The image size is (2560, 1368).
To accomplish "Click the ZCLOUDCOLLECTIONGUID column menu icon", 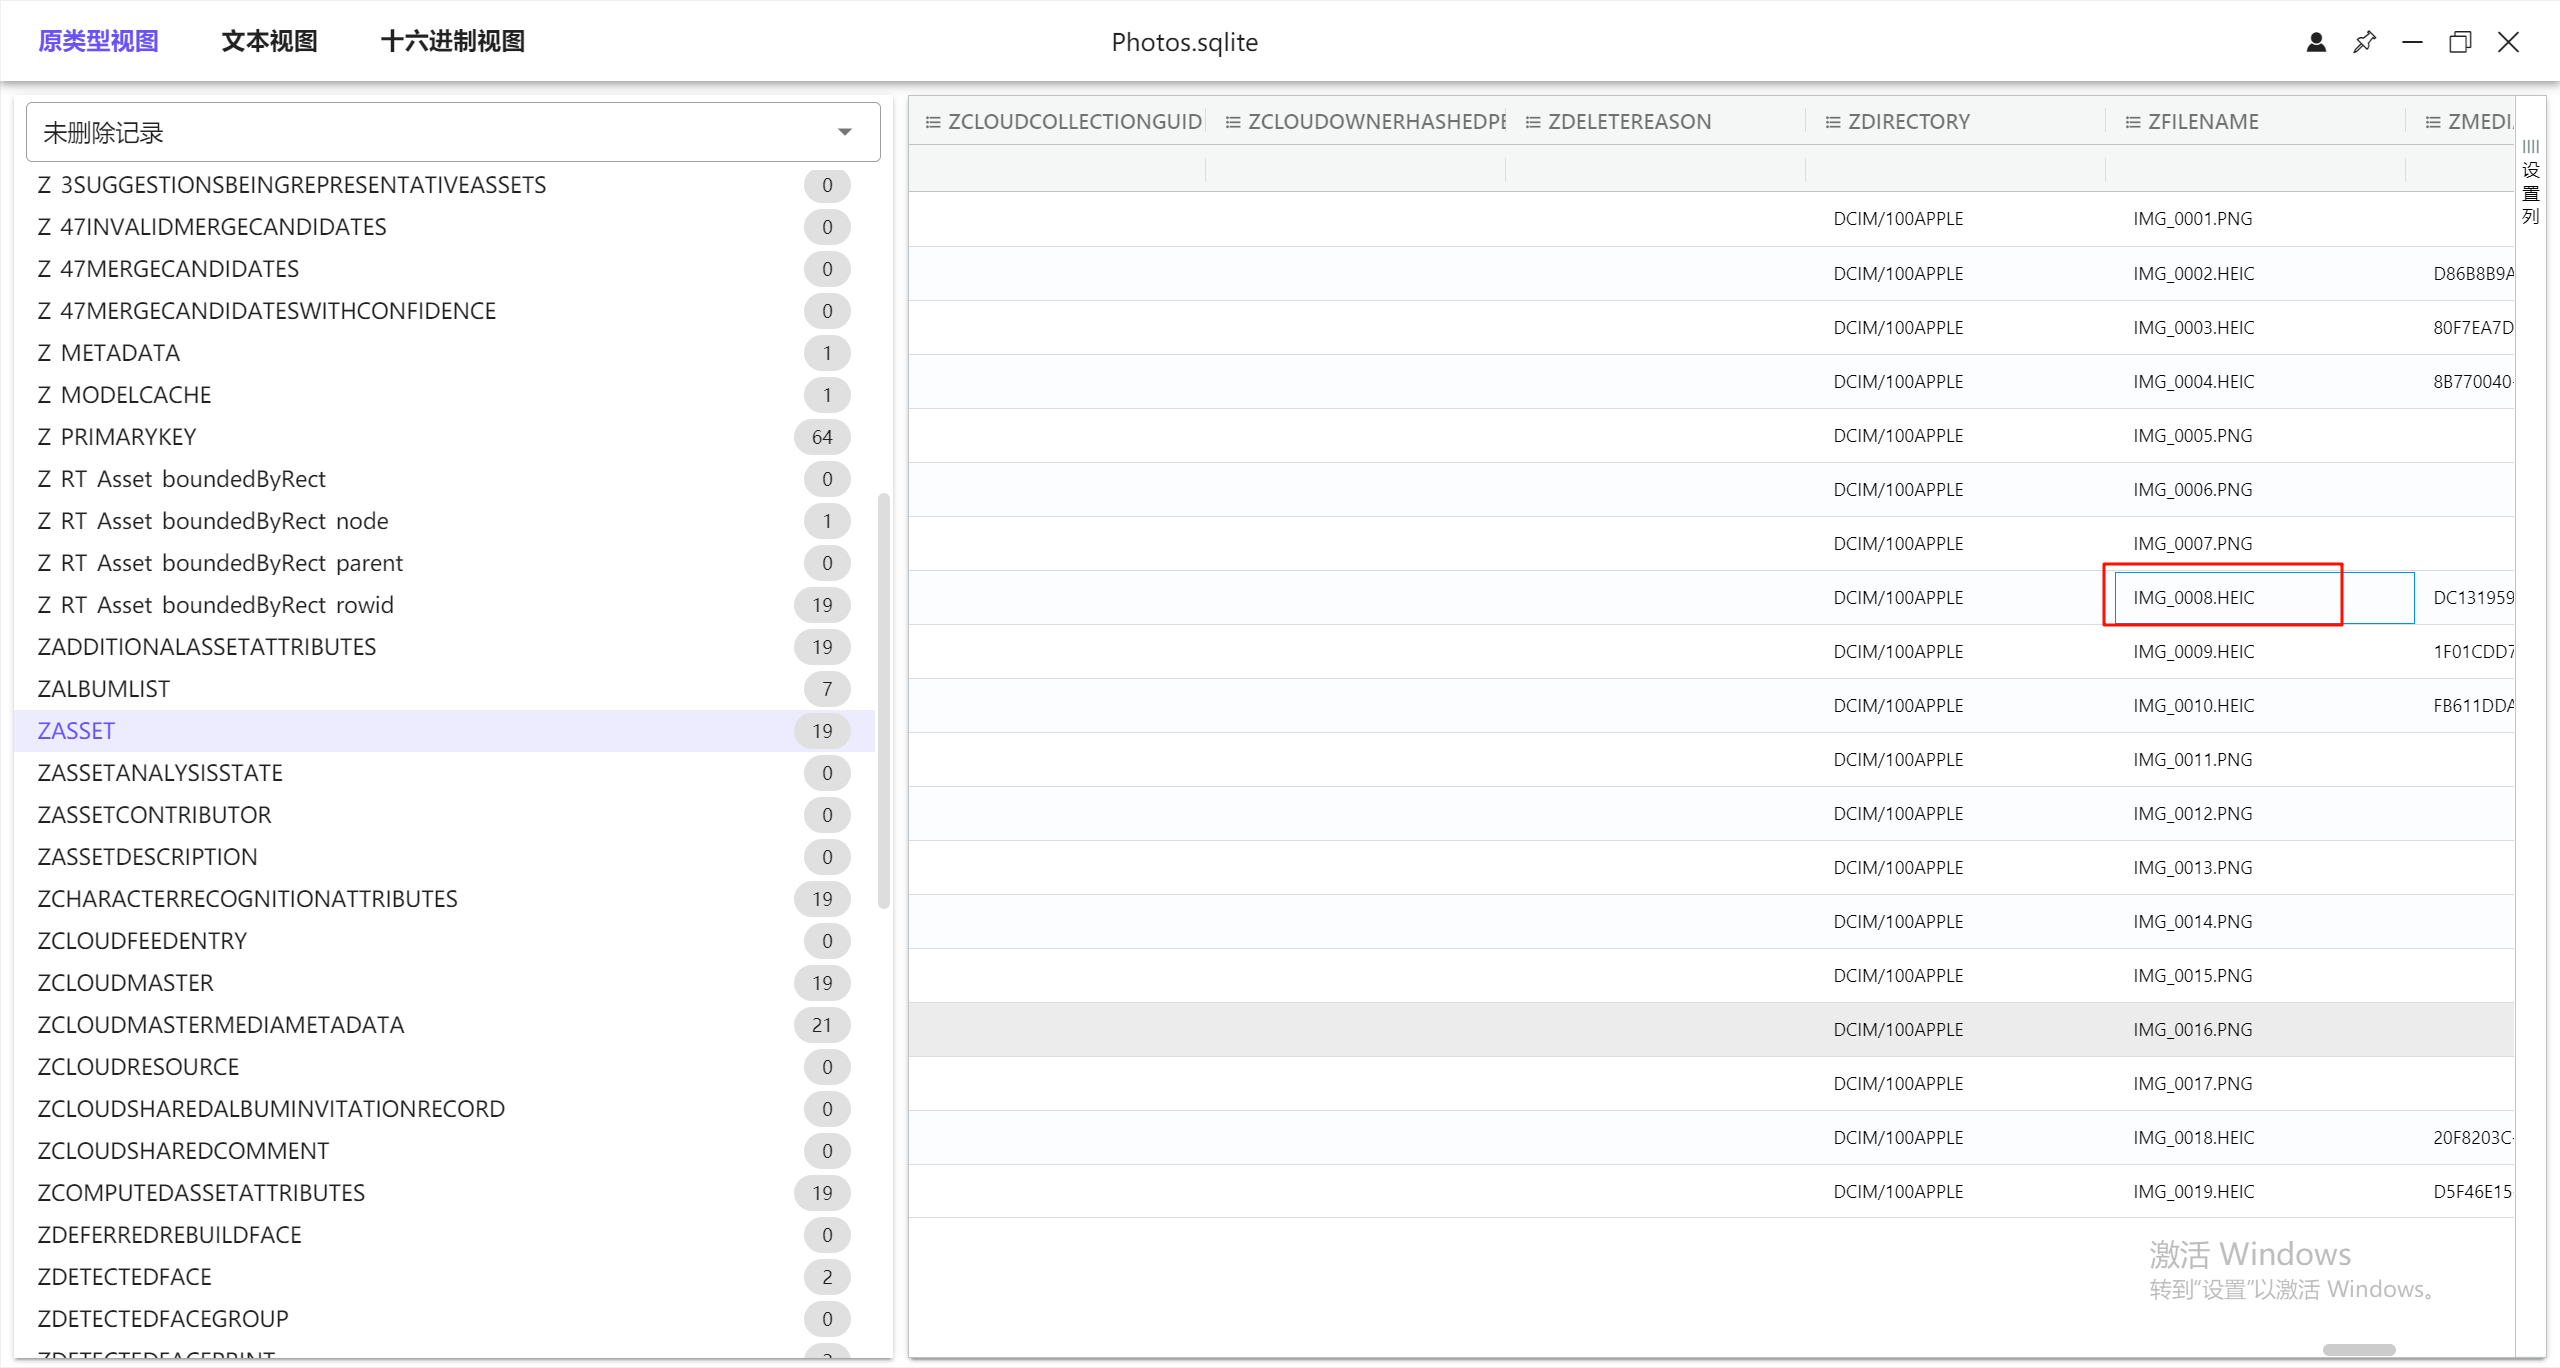I will pyautogui.click(x=932, y=122).
